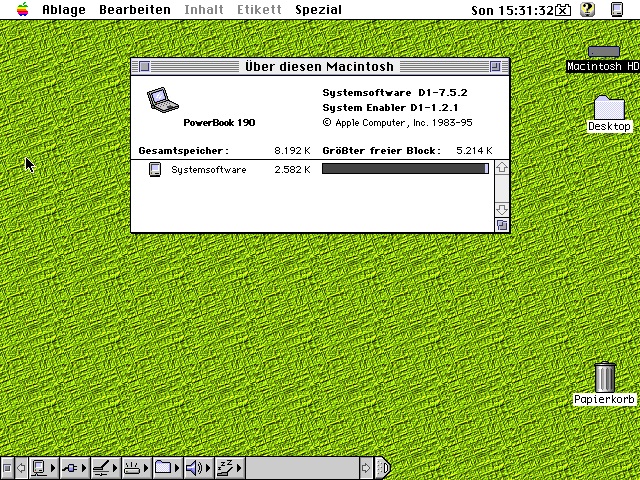Open the hard disk spin-down Control Strip module

tap(105, 468)
